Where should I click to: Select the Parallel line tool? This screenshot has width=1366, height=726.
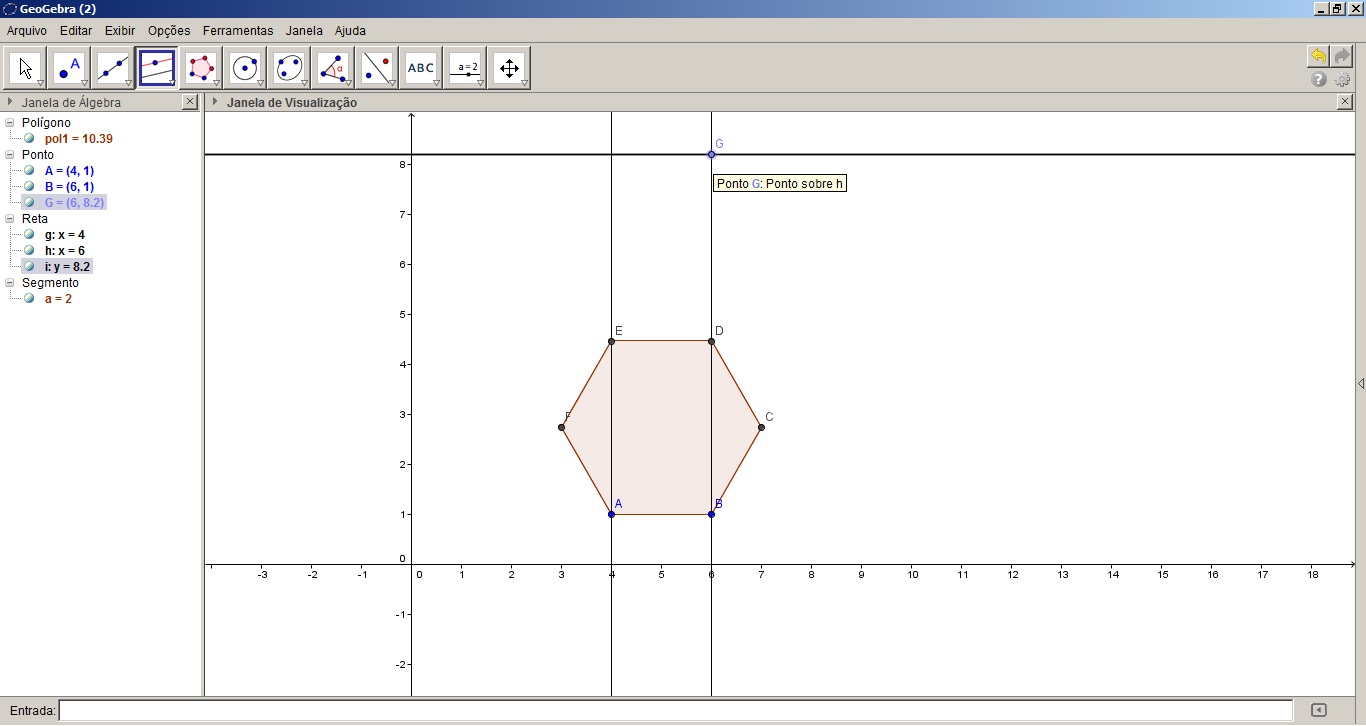157,68
